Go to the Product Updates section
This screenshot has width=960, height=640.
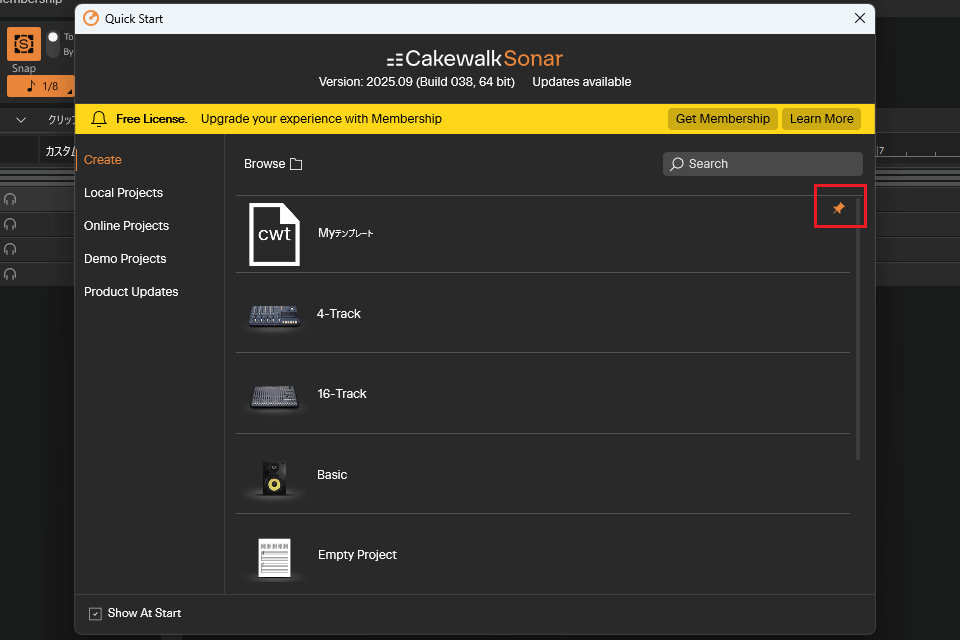(131, 292)
